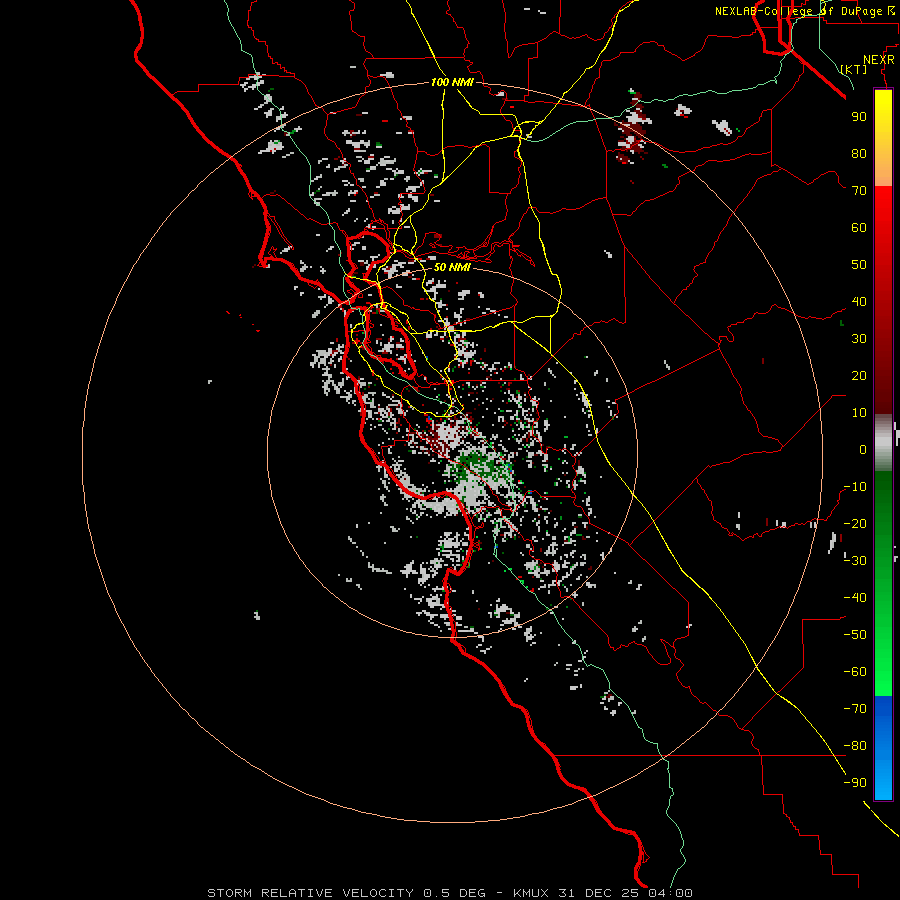The width and height of the screenshot is (900, 900).
Task: Select the positive 80 value on the velocity scale
Action: click(x=859, y=153)
